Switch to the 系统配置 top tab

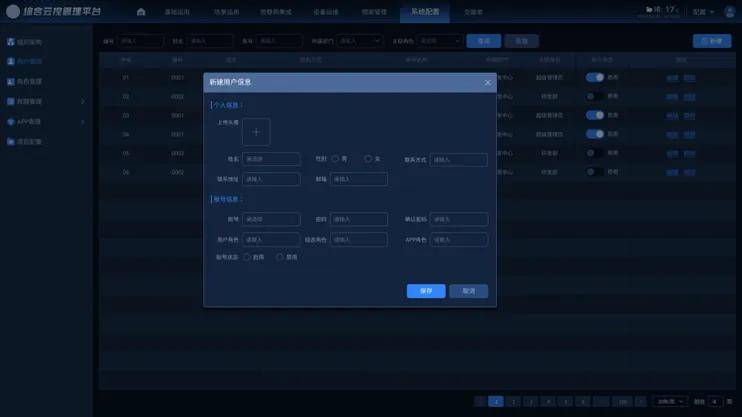tap(424, 12)
